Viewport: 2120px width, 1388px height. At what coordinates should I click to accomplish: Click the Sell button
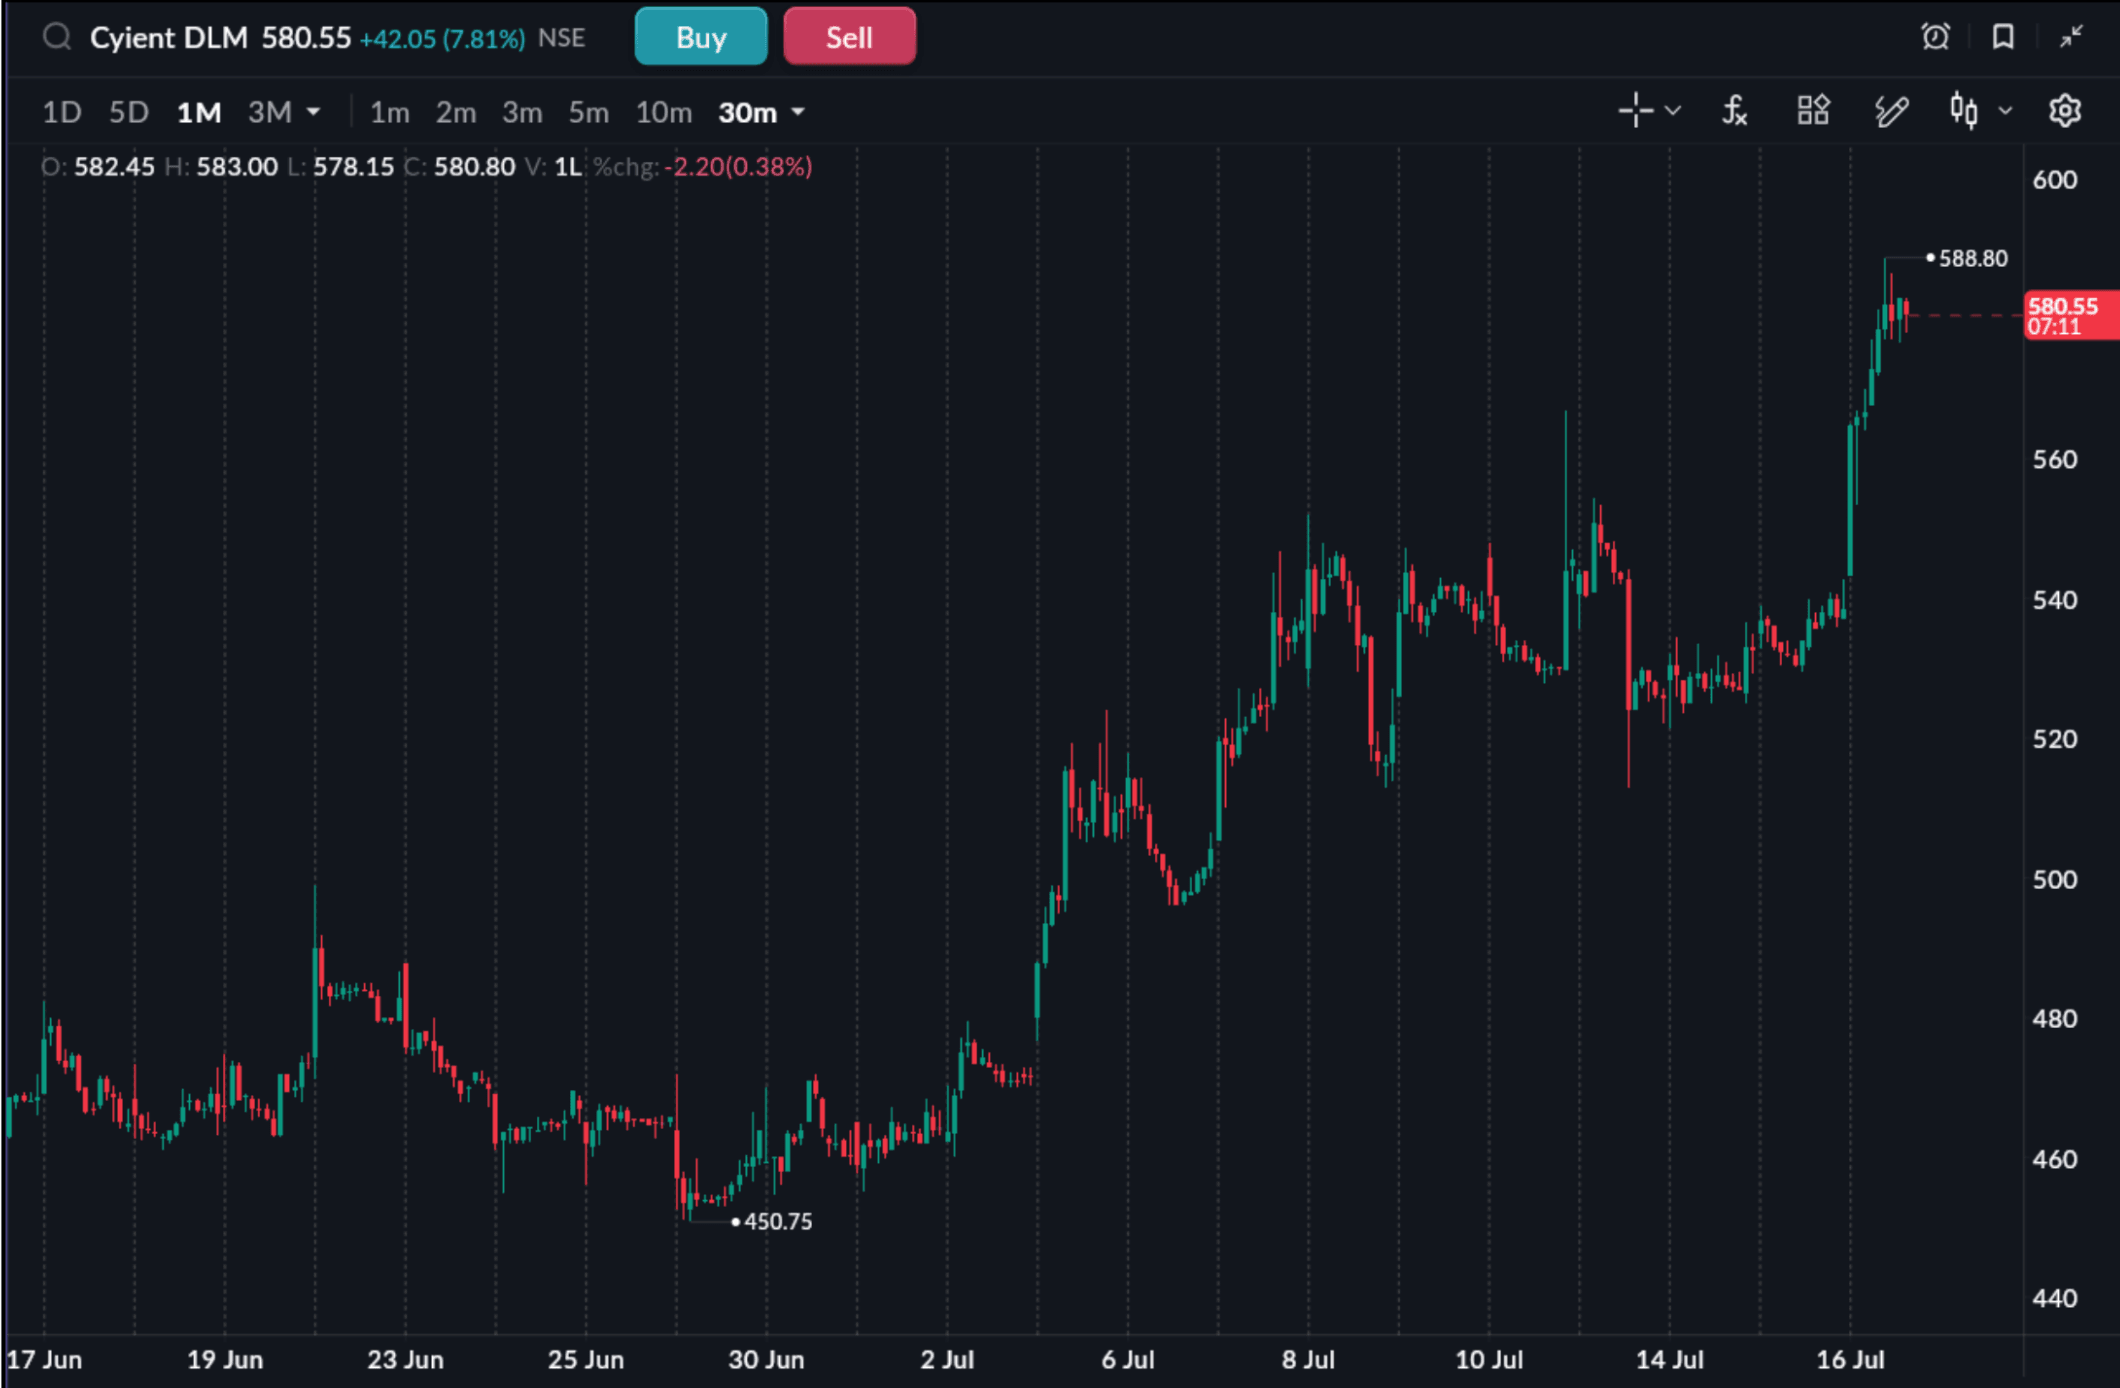[x=849, y=37]
